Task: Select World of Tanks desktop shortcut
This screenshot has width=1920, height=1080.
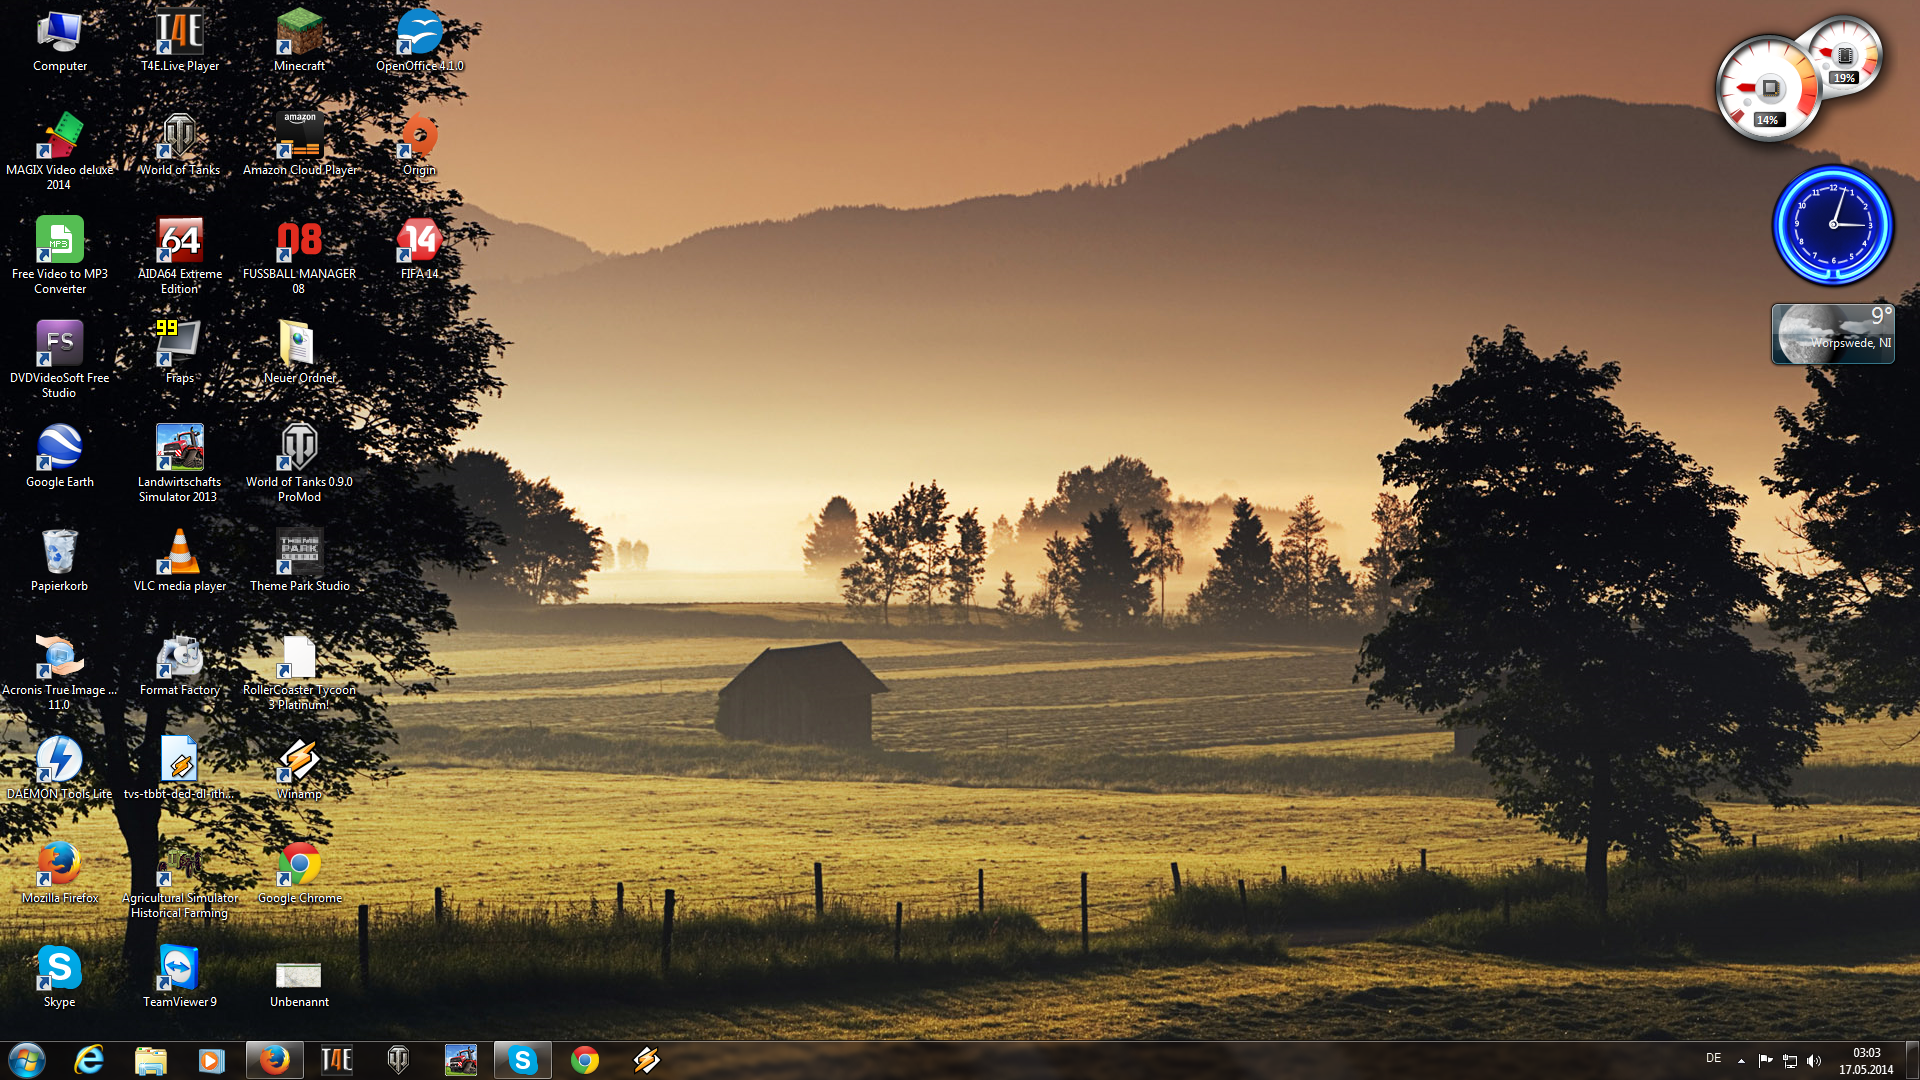Action: pyautogui.click(x=180, y=145)
